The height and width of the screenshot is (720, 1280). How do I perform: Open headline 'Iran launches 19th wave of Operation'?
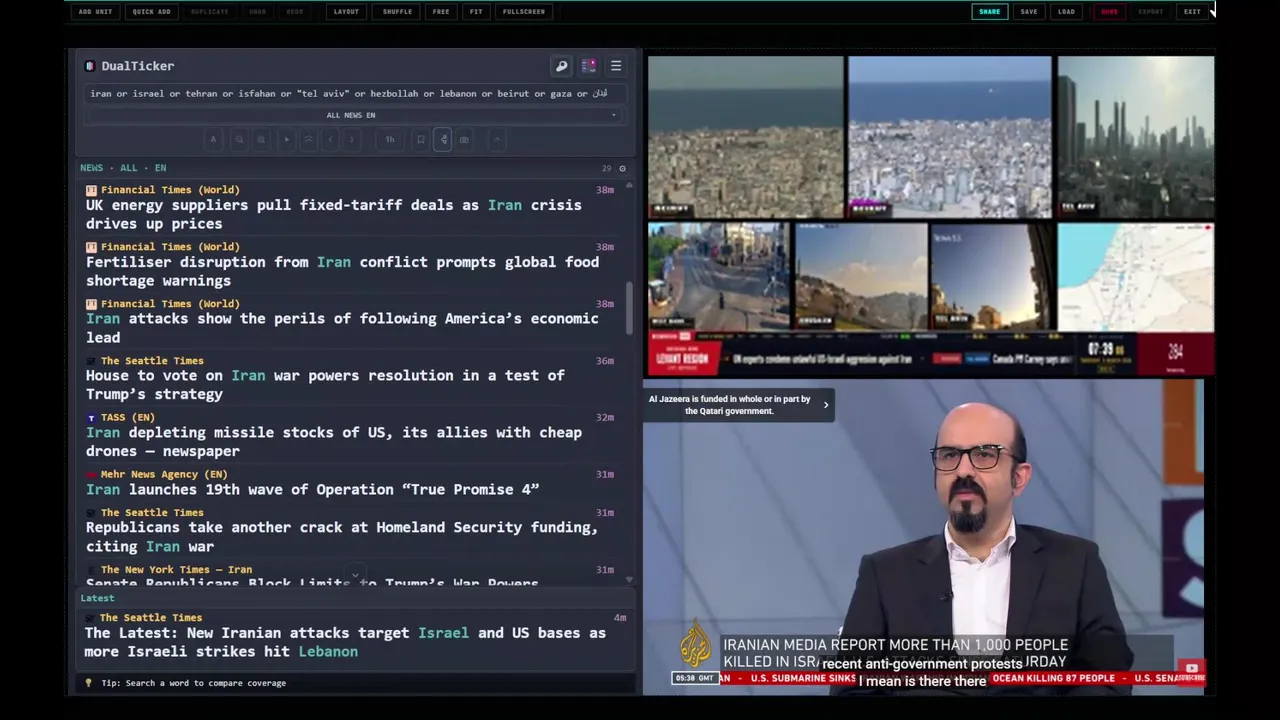tap(312, 489)
